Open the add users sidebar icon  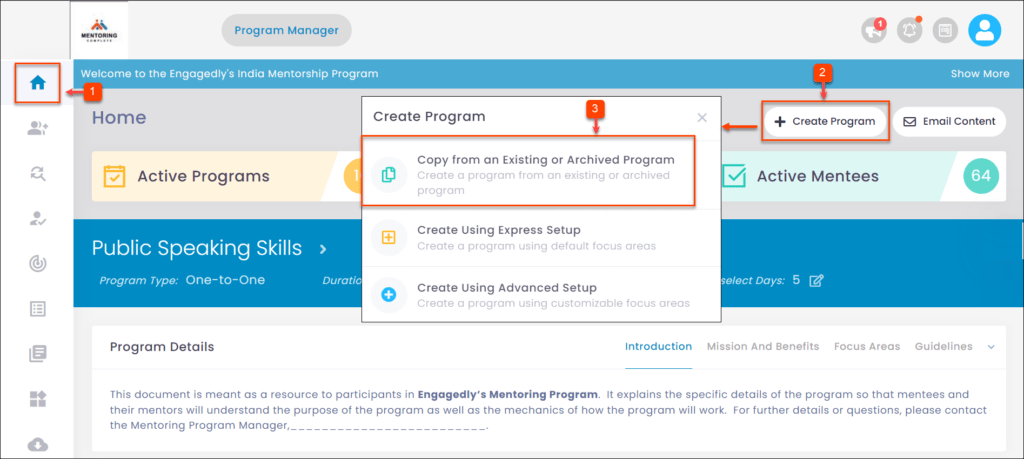(37, 128)
